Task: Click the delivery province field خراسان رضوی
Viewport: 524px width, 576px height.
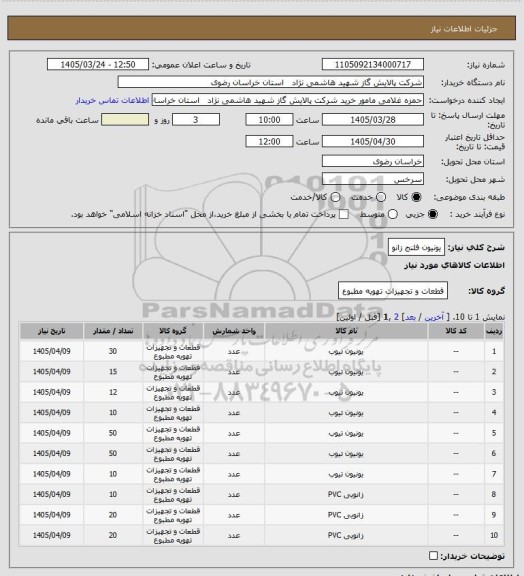Action: click(373, 161)
